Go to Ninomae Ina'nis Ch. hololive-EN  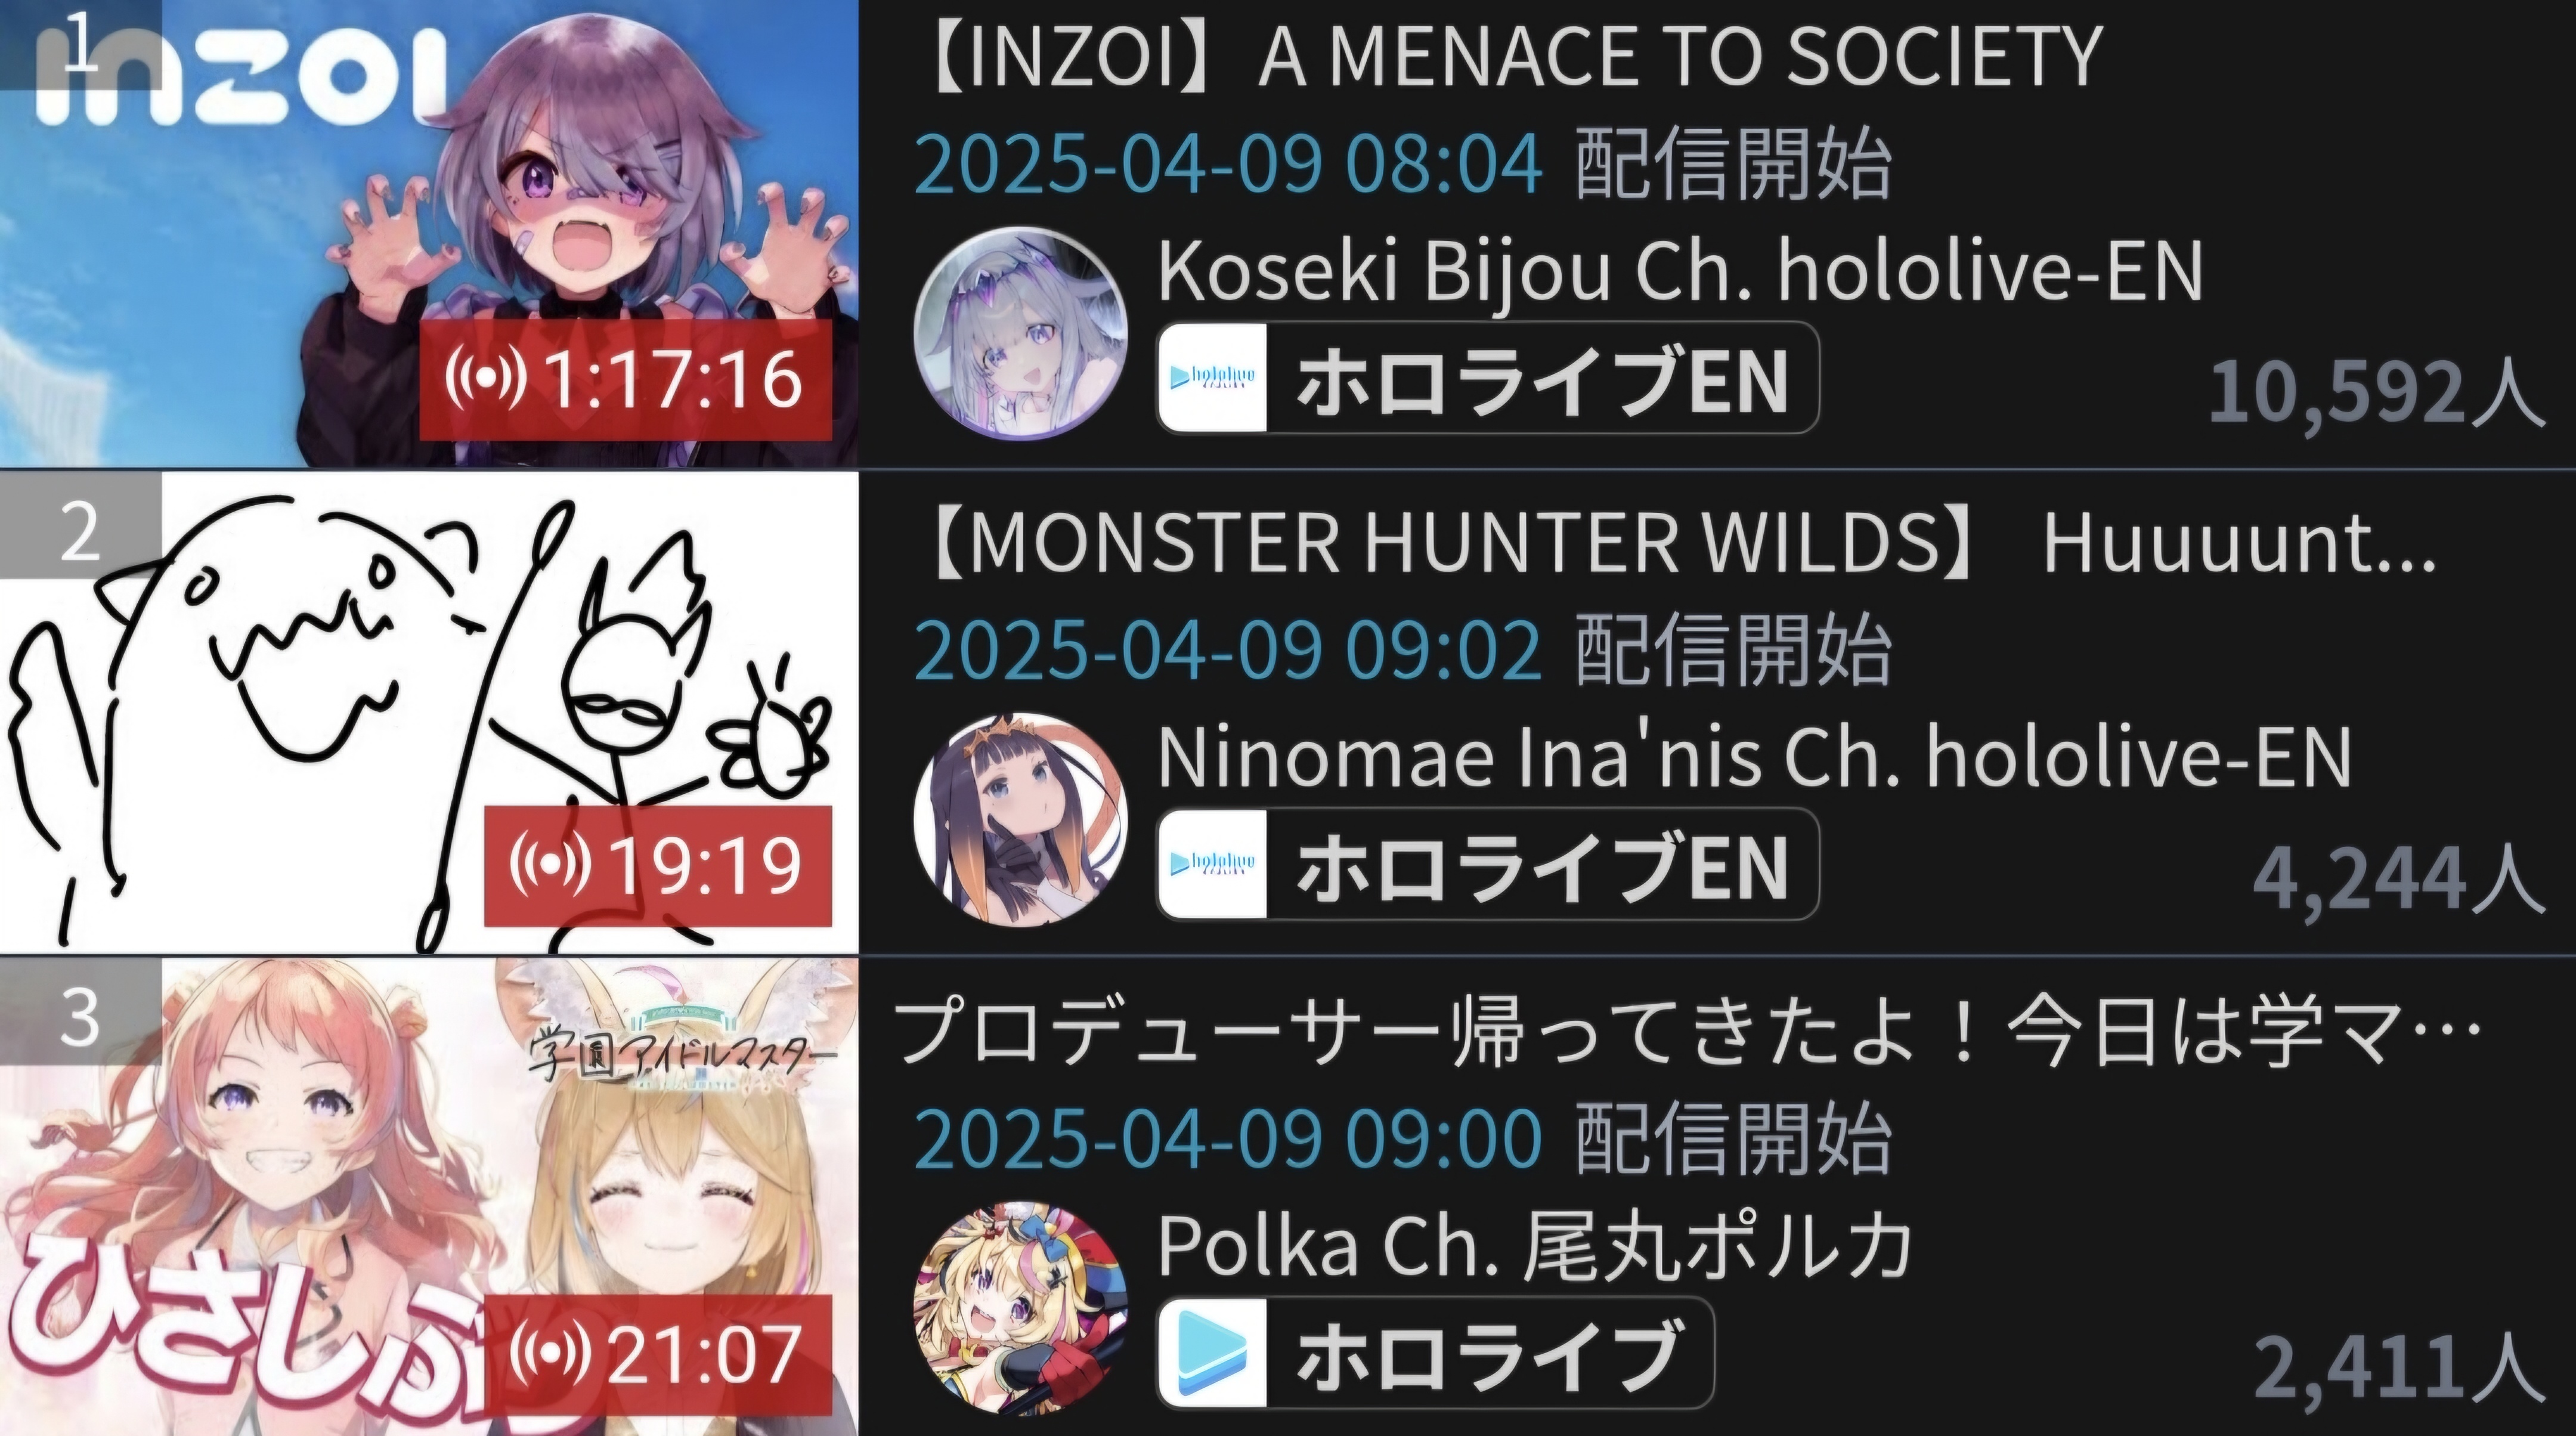(1755, 756)
